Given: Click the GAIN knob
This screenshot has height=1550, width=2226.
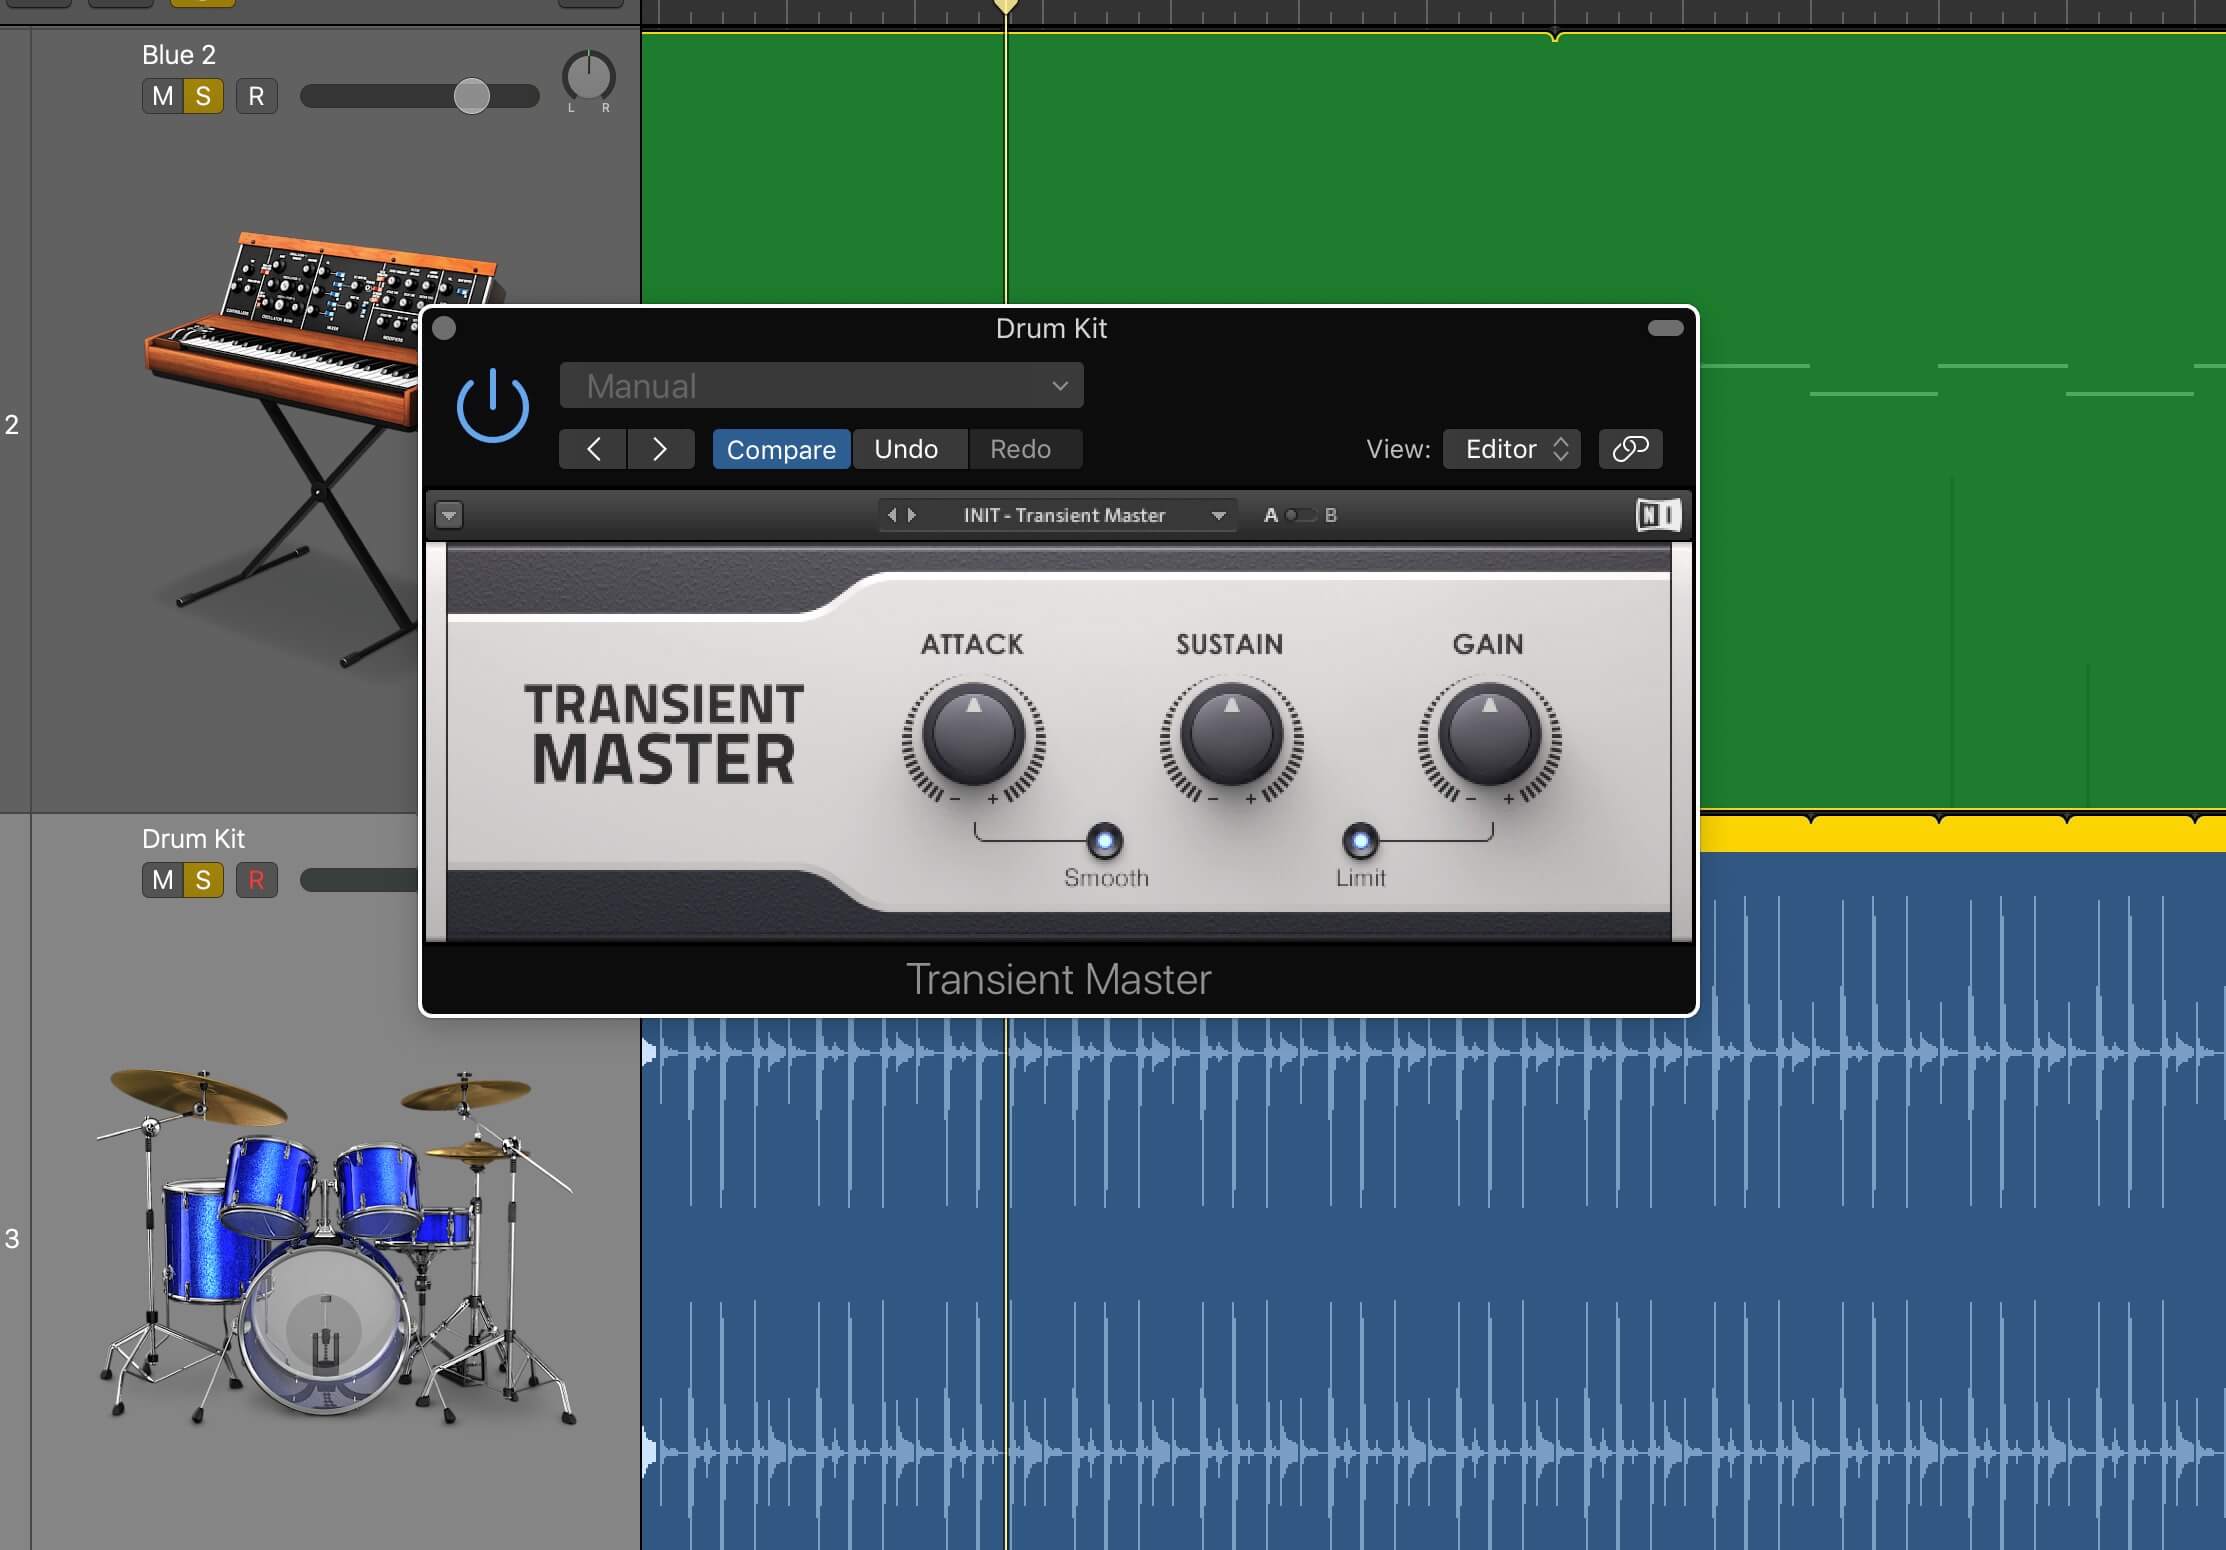Looking at the screenshot, I should click(1489, 735).
